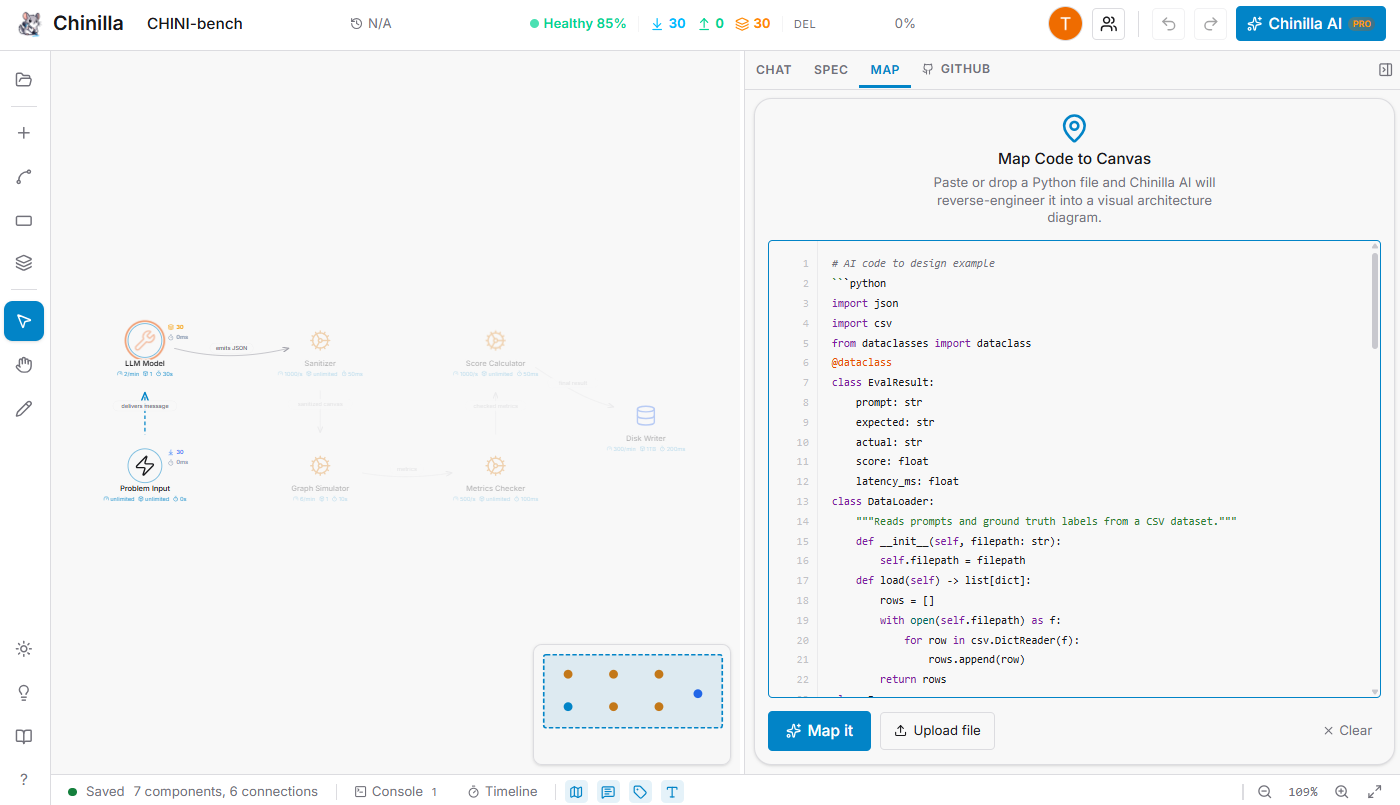Collapse the right side panel
The image size is (1400, 805).
coord(1385,70)
